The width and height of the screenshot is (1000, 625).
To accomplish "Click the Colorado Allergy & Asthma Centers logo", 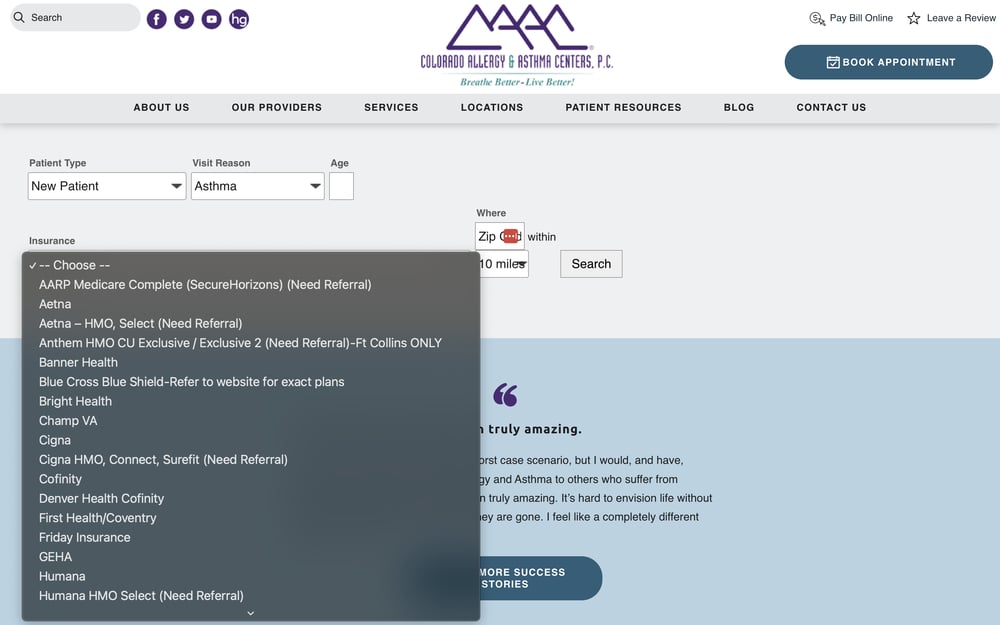I will click(x=517, y=45).
